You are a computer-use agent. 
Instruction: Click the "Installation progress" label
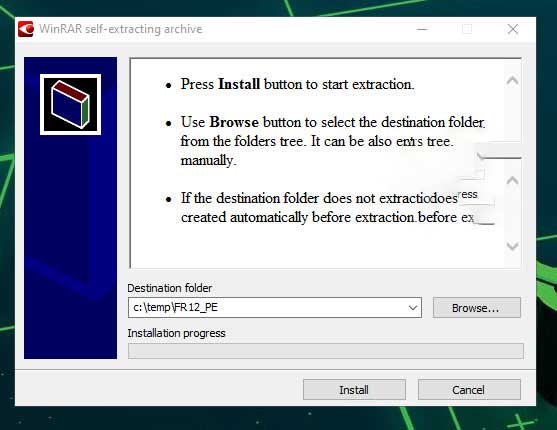pos(176,333)
